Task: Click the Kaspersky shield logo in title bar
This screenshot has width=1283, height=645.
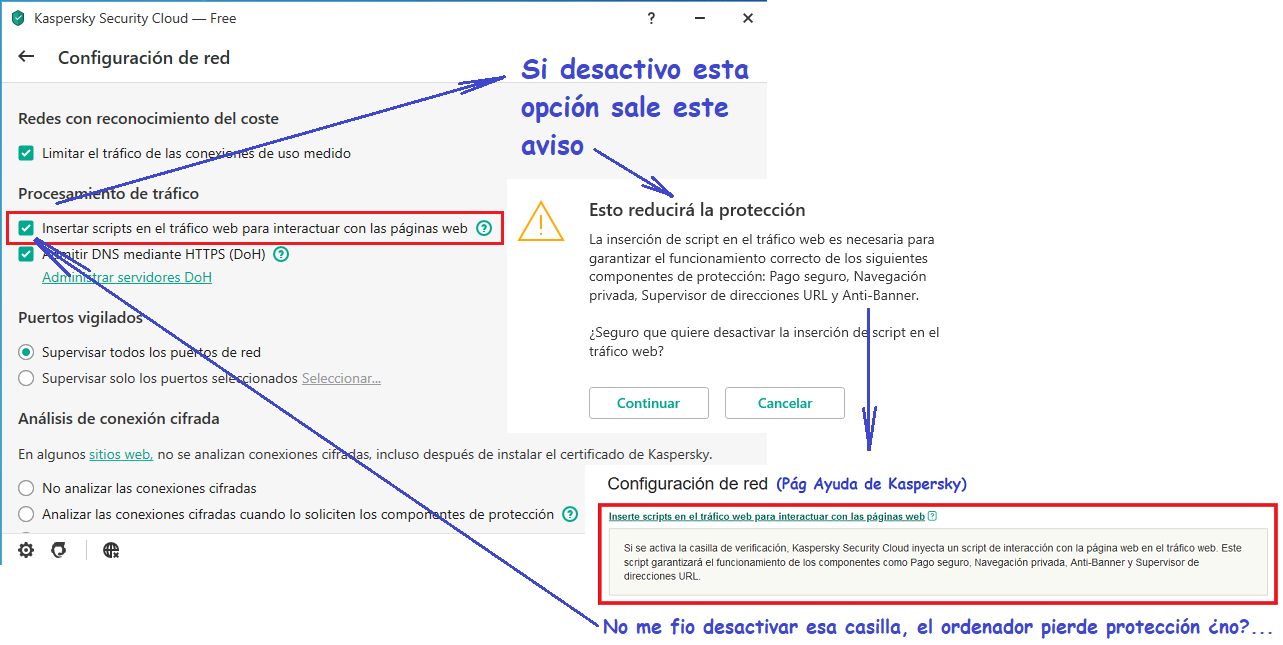Action: (x=17, y=18)
